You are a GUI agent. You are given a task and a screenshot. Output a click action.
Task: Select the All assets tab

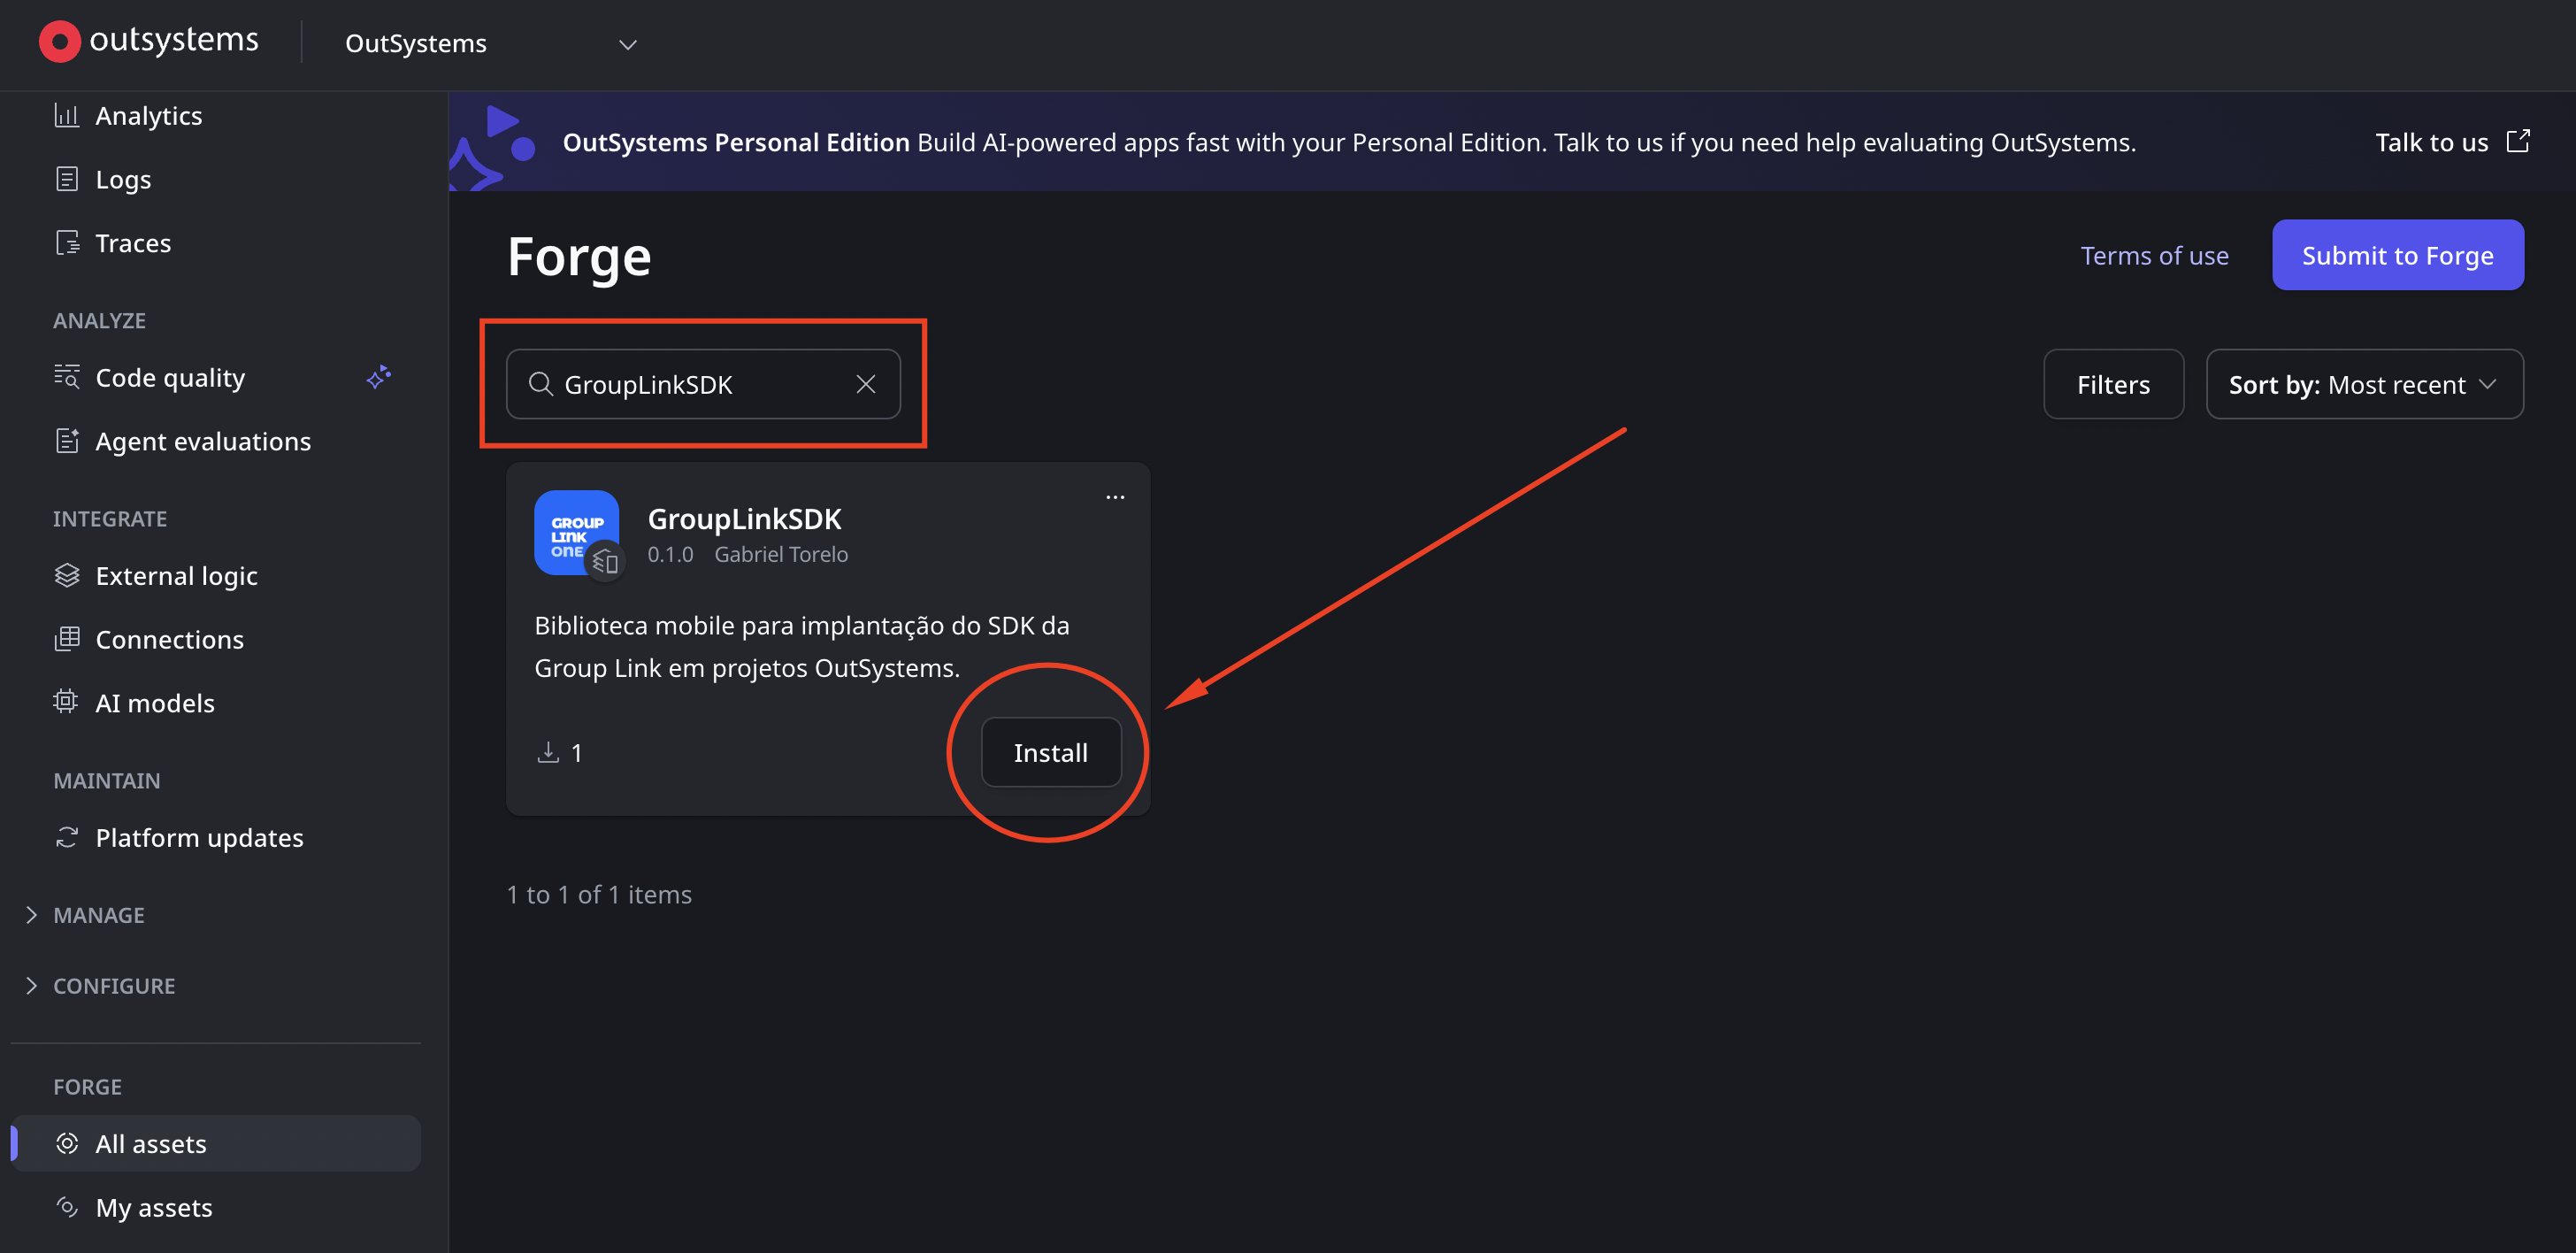point(151,1142)
